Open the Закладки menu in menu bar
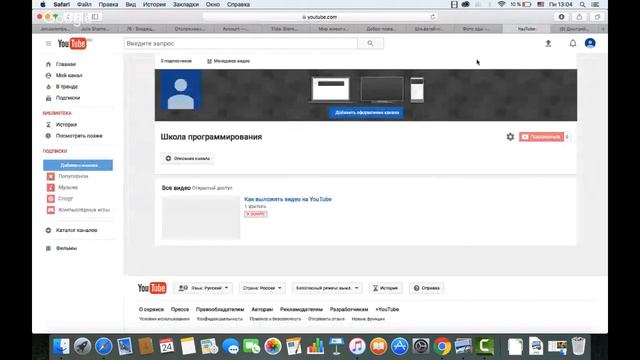The image size is (640, 360). (186, 4)
